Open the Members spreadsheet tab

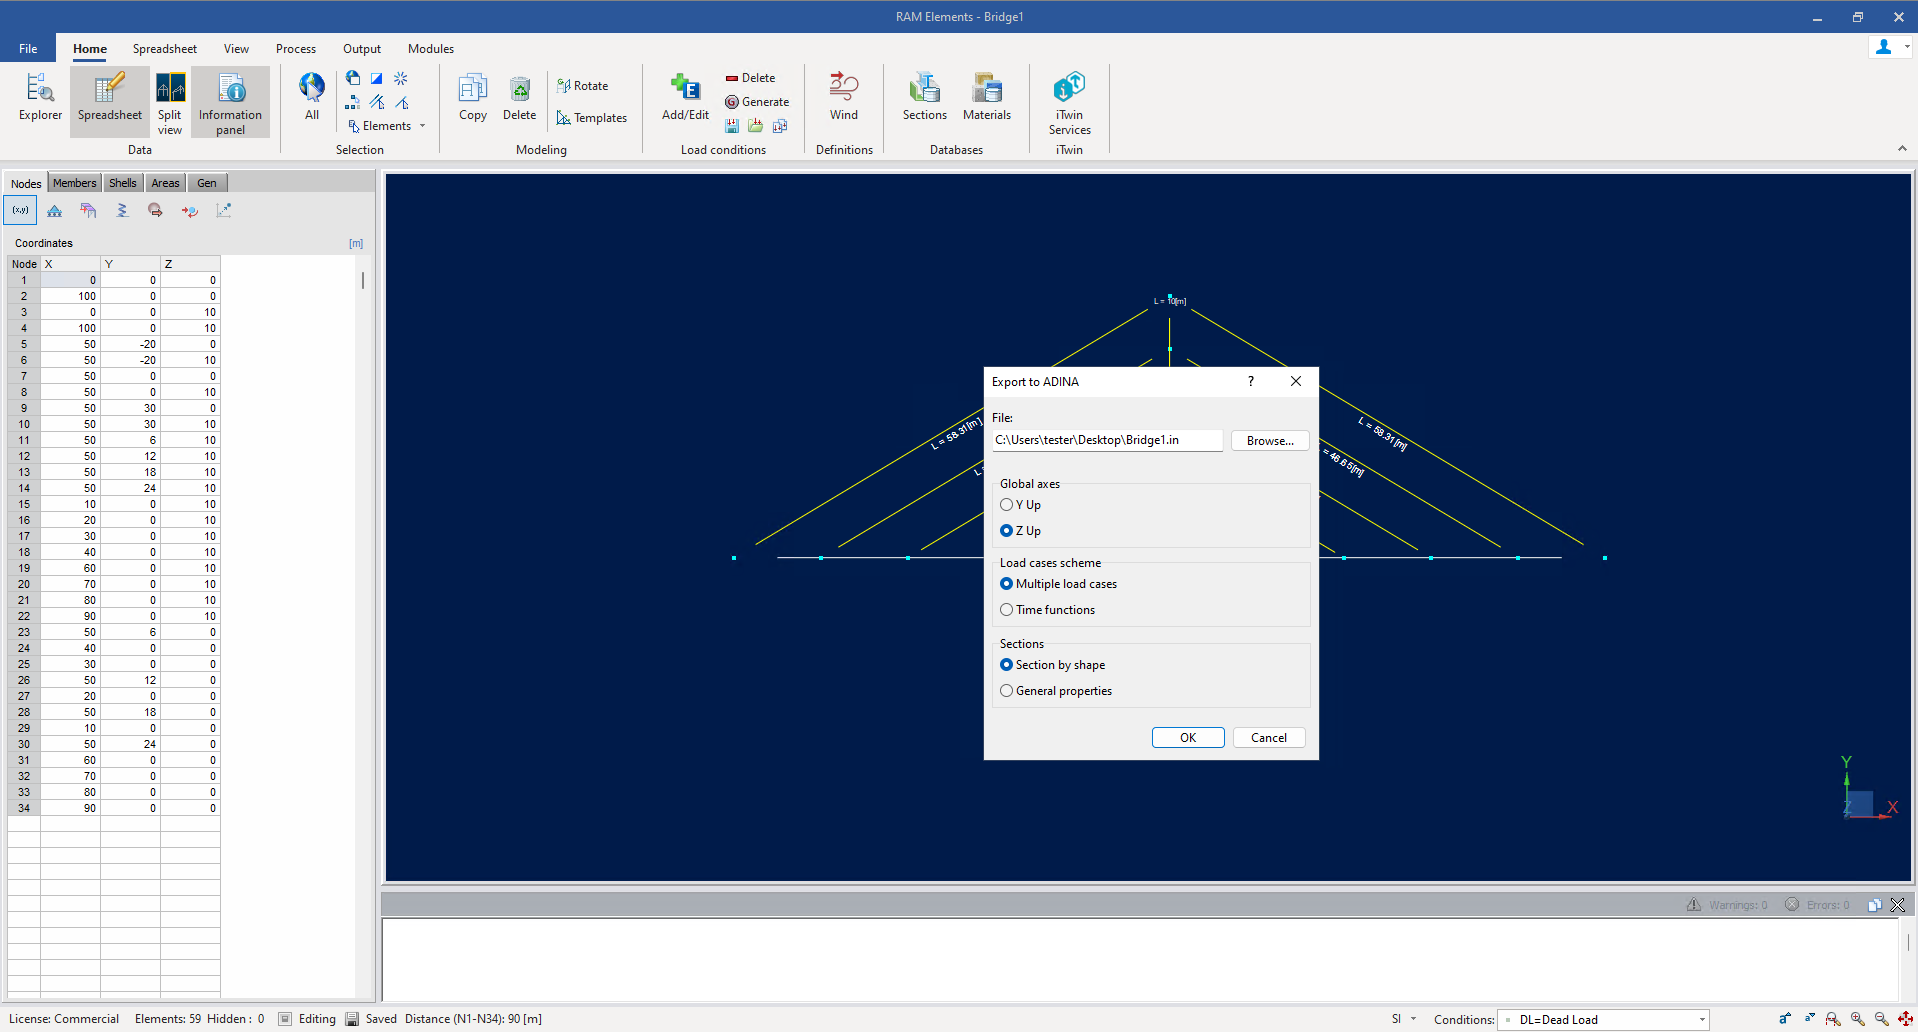[x=75, y=183]
